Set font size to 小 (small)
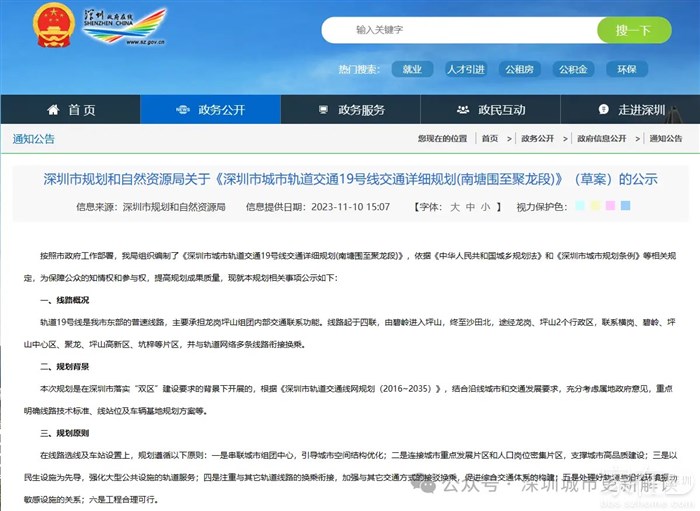Screen dimensions: 700x511 pyautogui.click(x=485, y=207)
